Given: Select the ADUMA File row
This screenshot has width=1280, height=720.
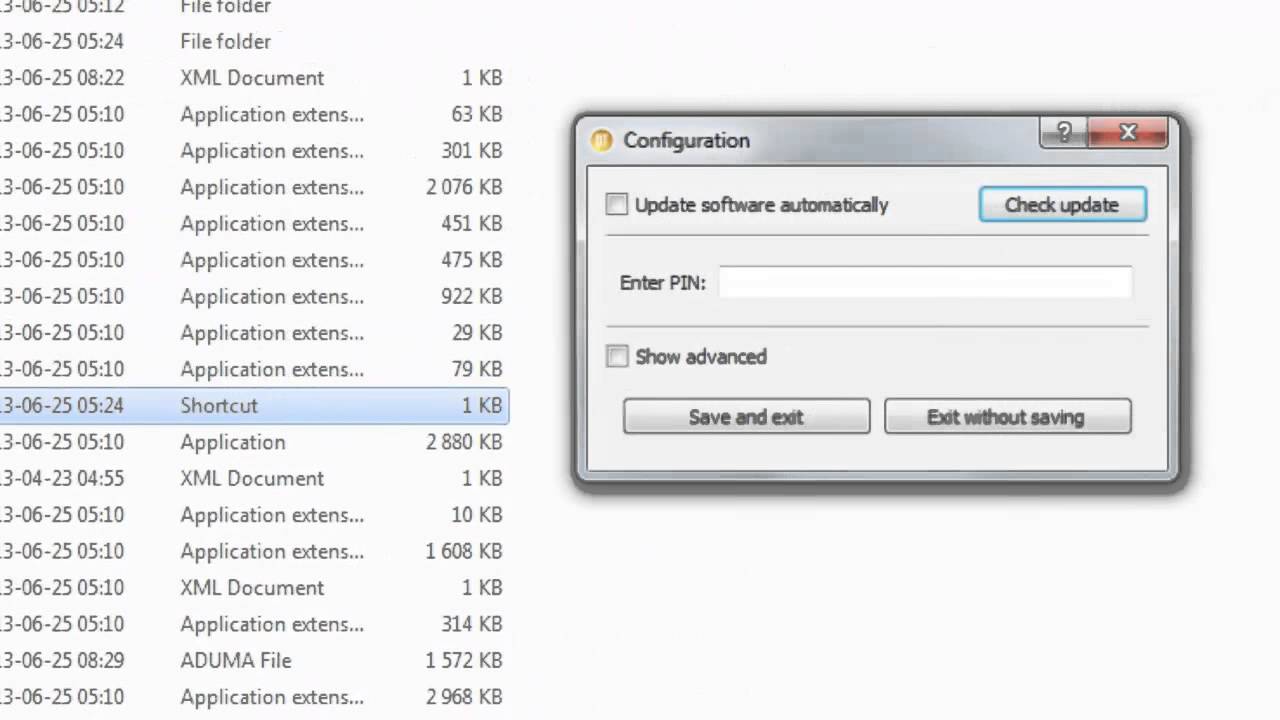Looking at the screenshot, I should click(254, 661).
